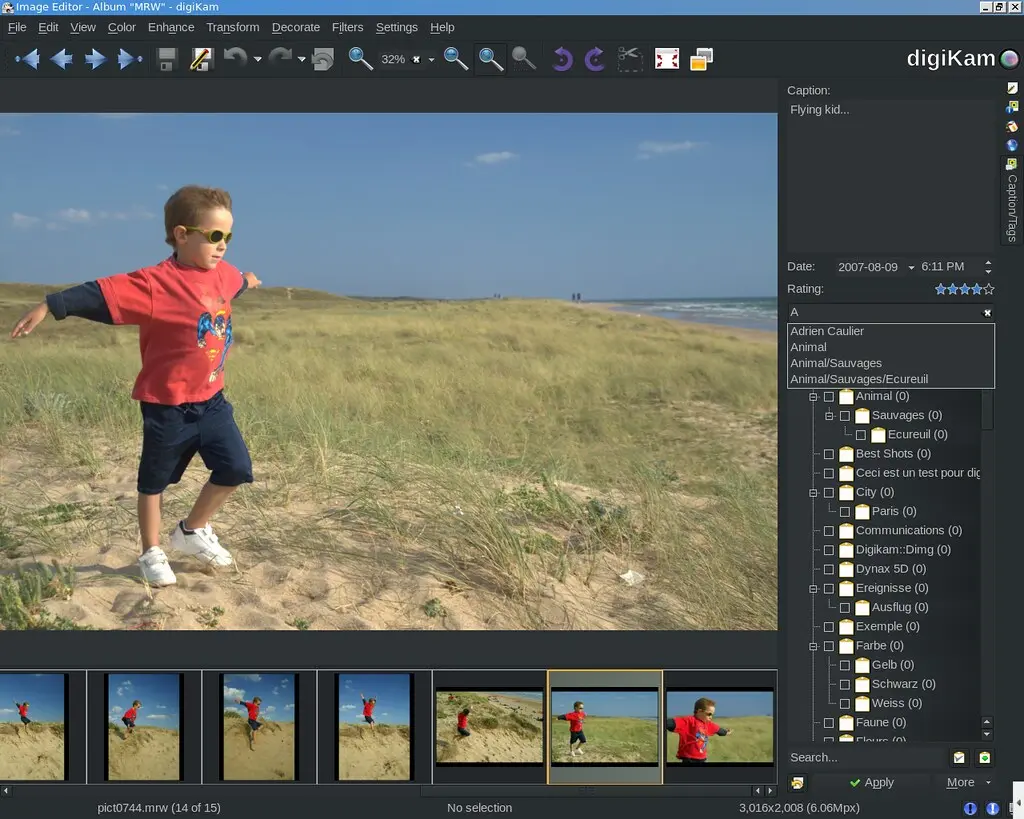Click the Apply button

(x=871, y=783)
